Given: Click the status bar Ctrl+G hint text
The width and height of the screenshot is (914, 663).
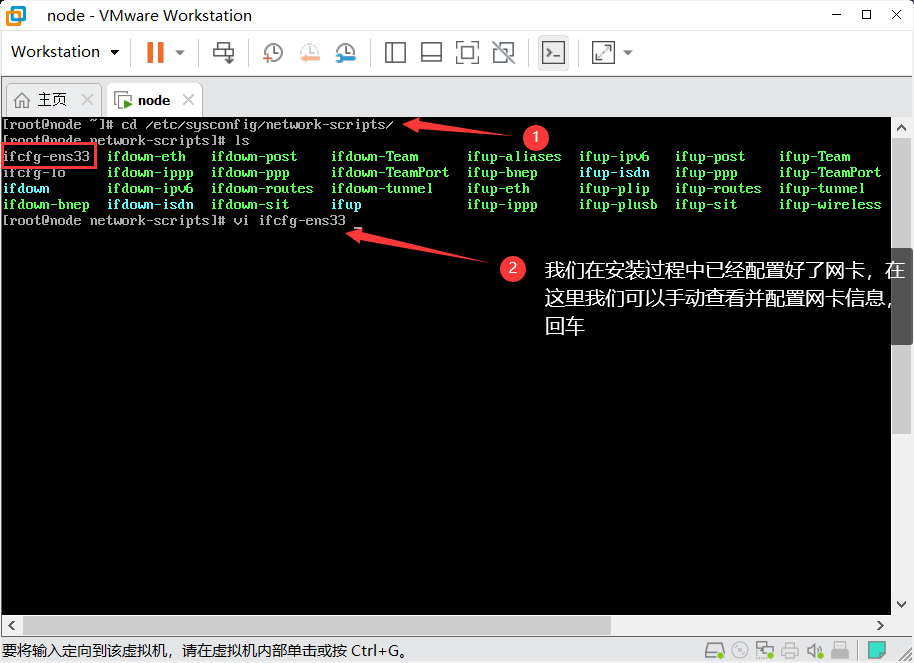Looking at the screenshot, I should pos(204,651).
